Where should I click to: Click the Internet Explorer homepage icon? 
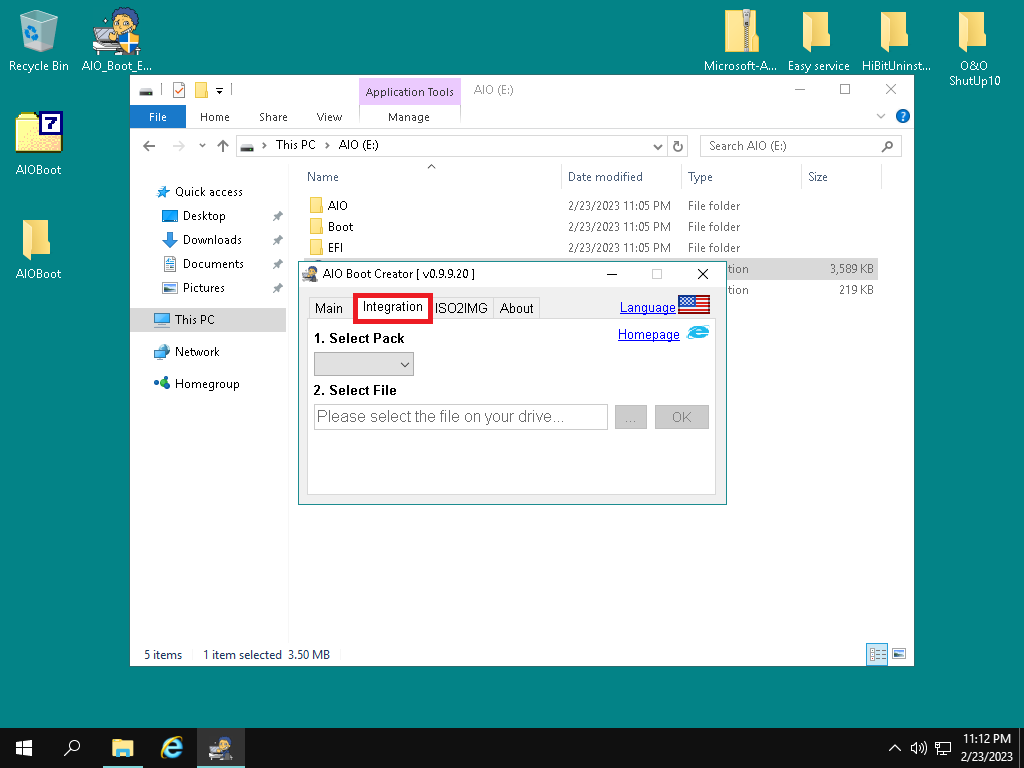[697, 333]
